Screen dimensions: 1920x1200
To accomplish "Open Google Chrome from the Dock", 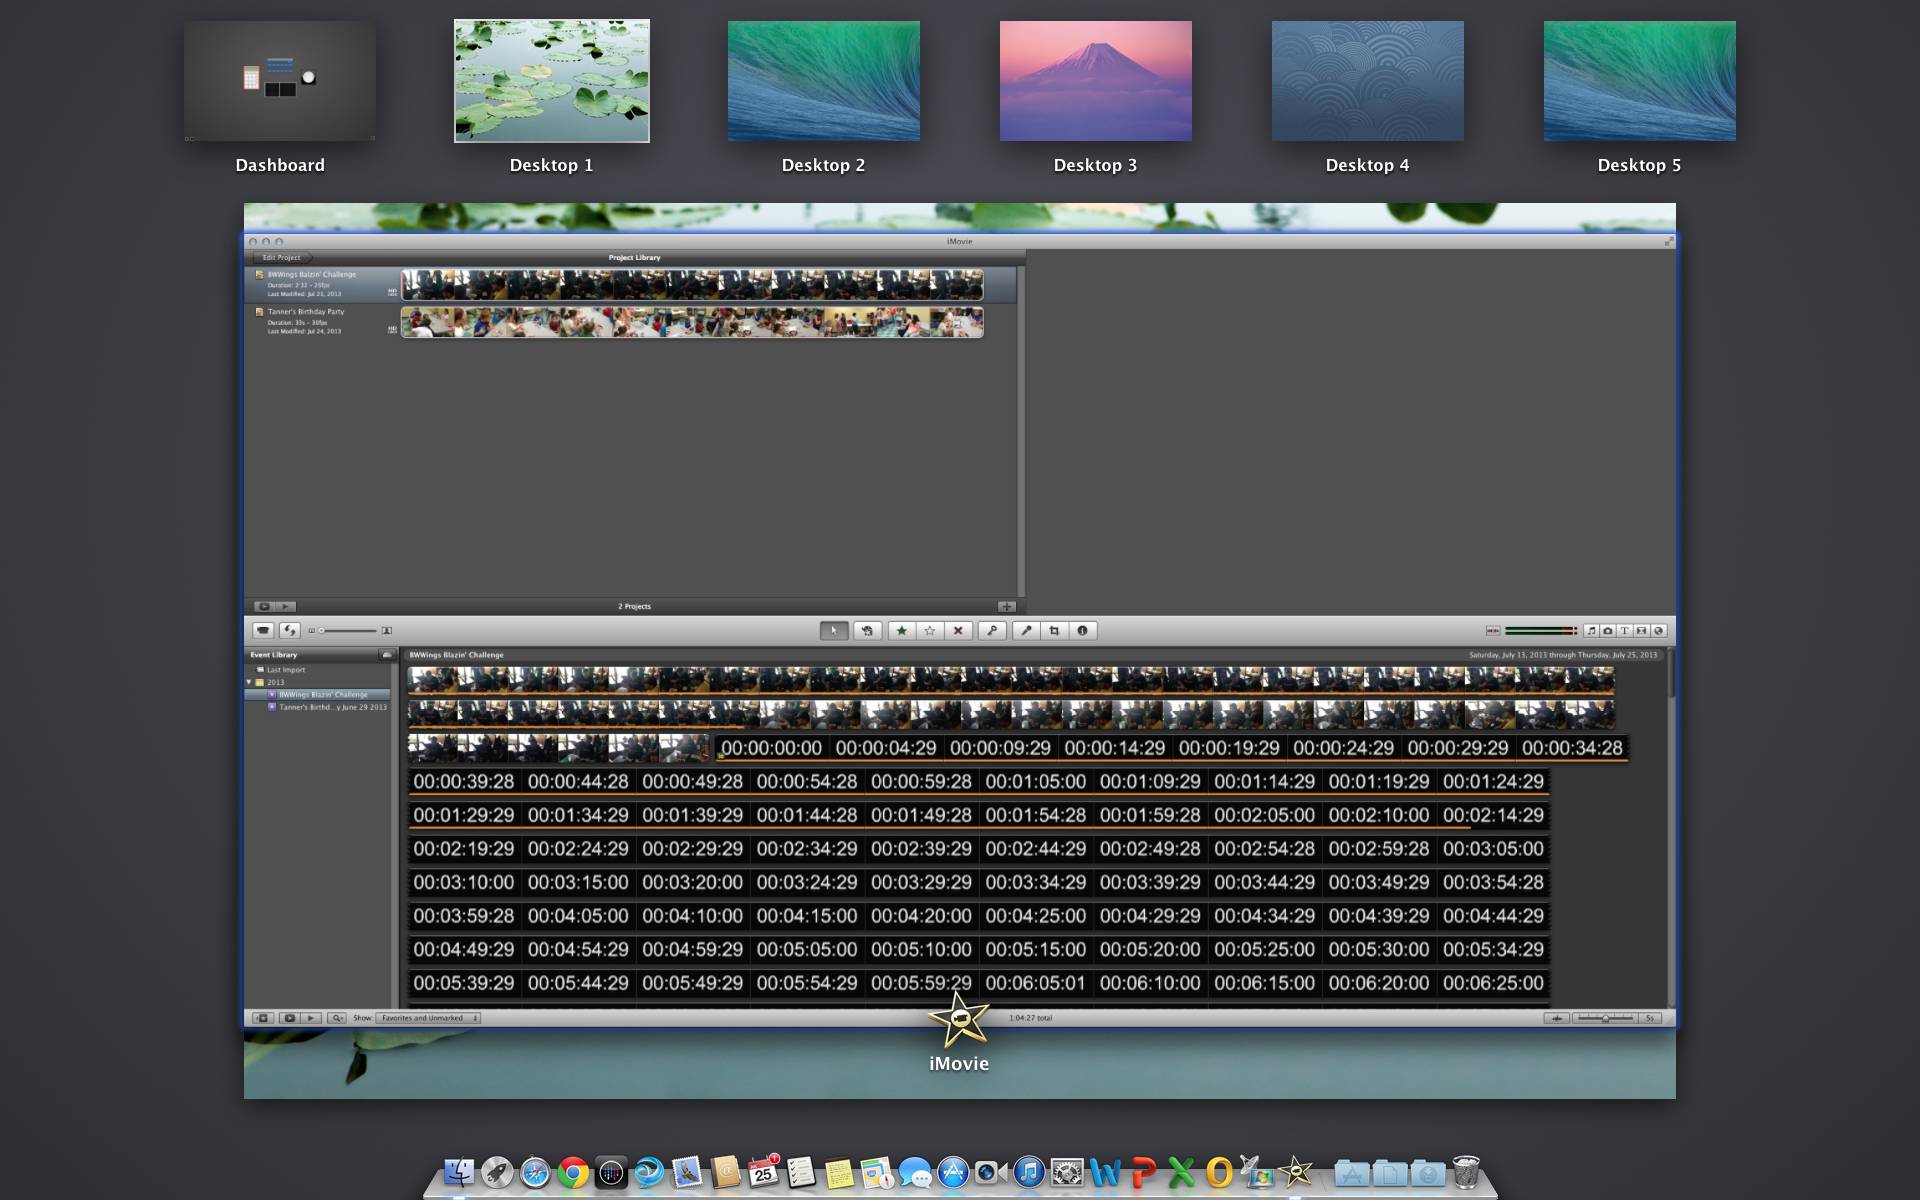I will coord(573,1172).
